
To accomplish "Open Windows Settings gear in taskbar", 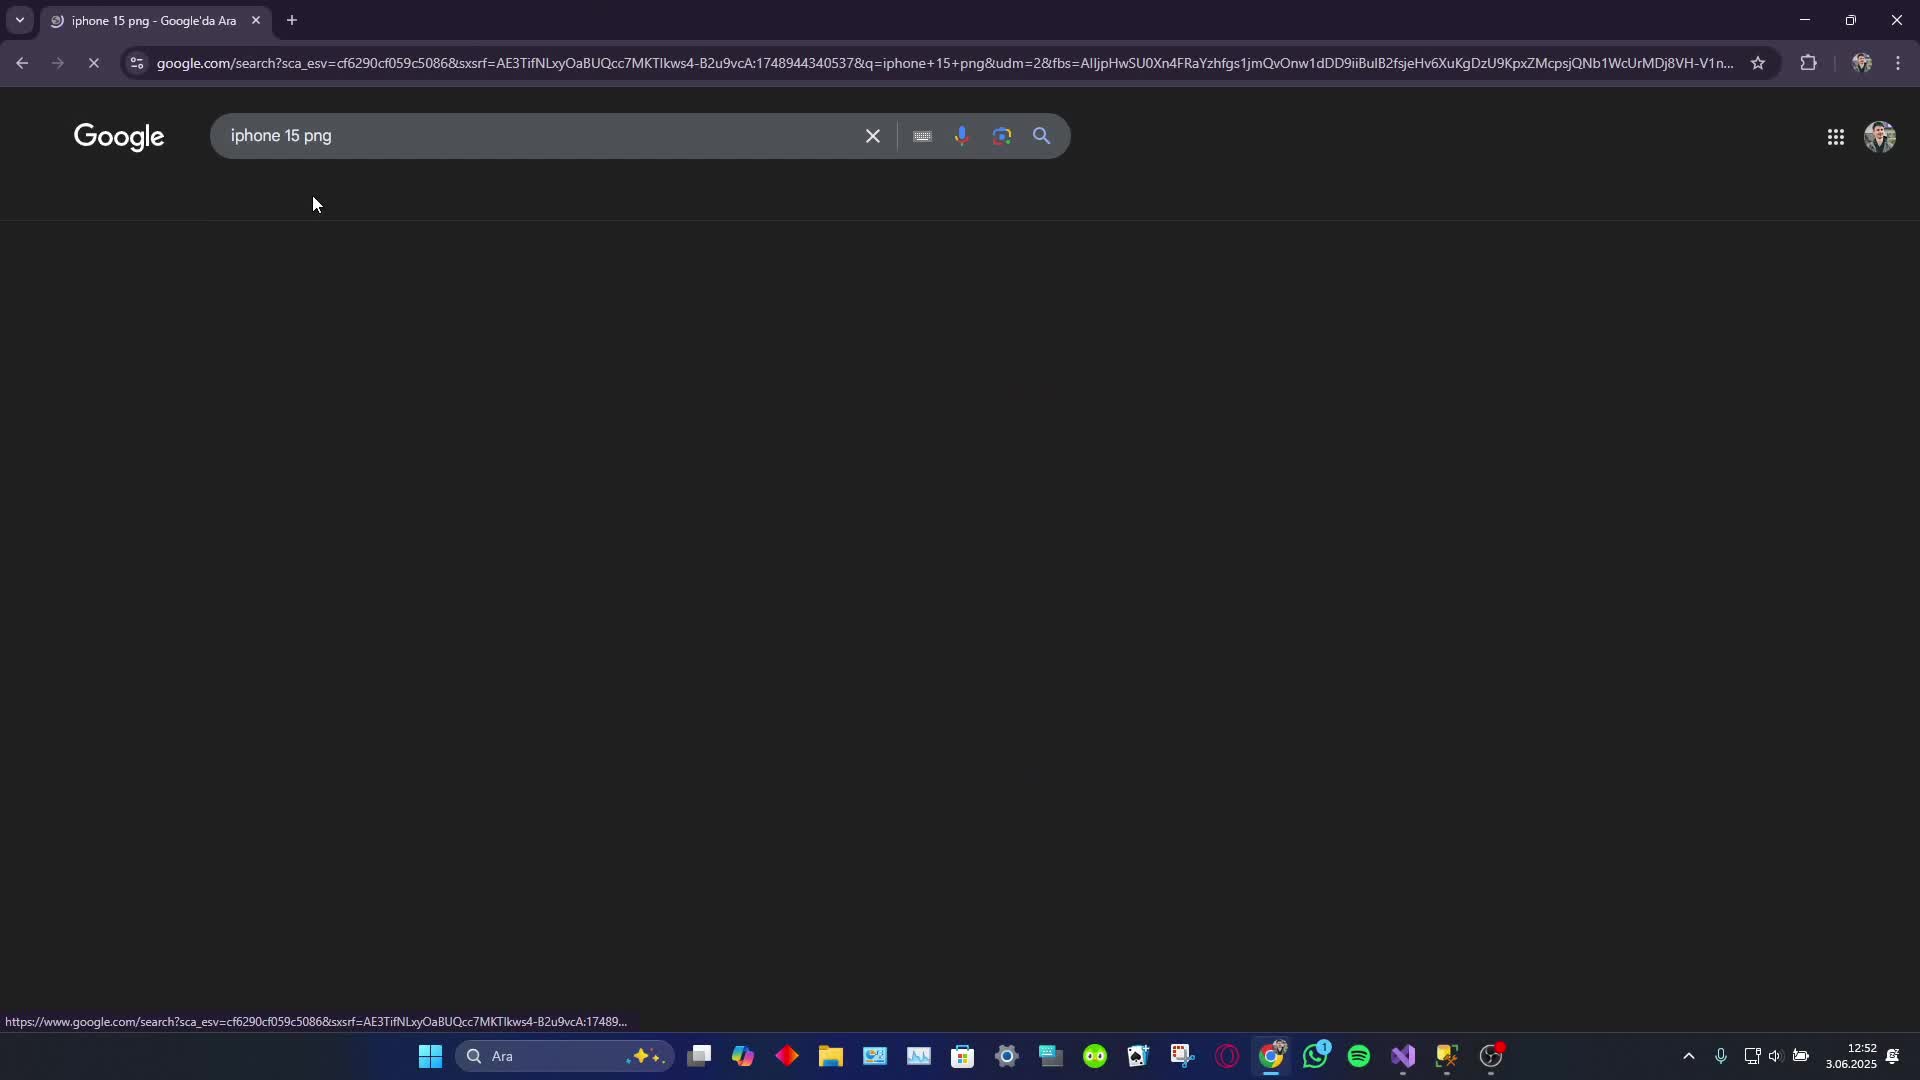I will point(1007,1056).
